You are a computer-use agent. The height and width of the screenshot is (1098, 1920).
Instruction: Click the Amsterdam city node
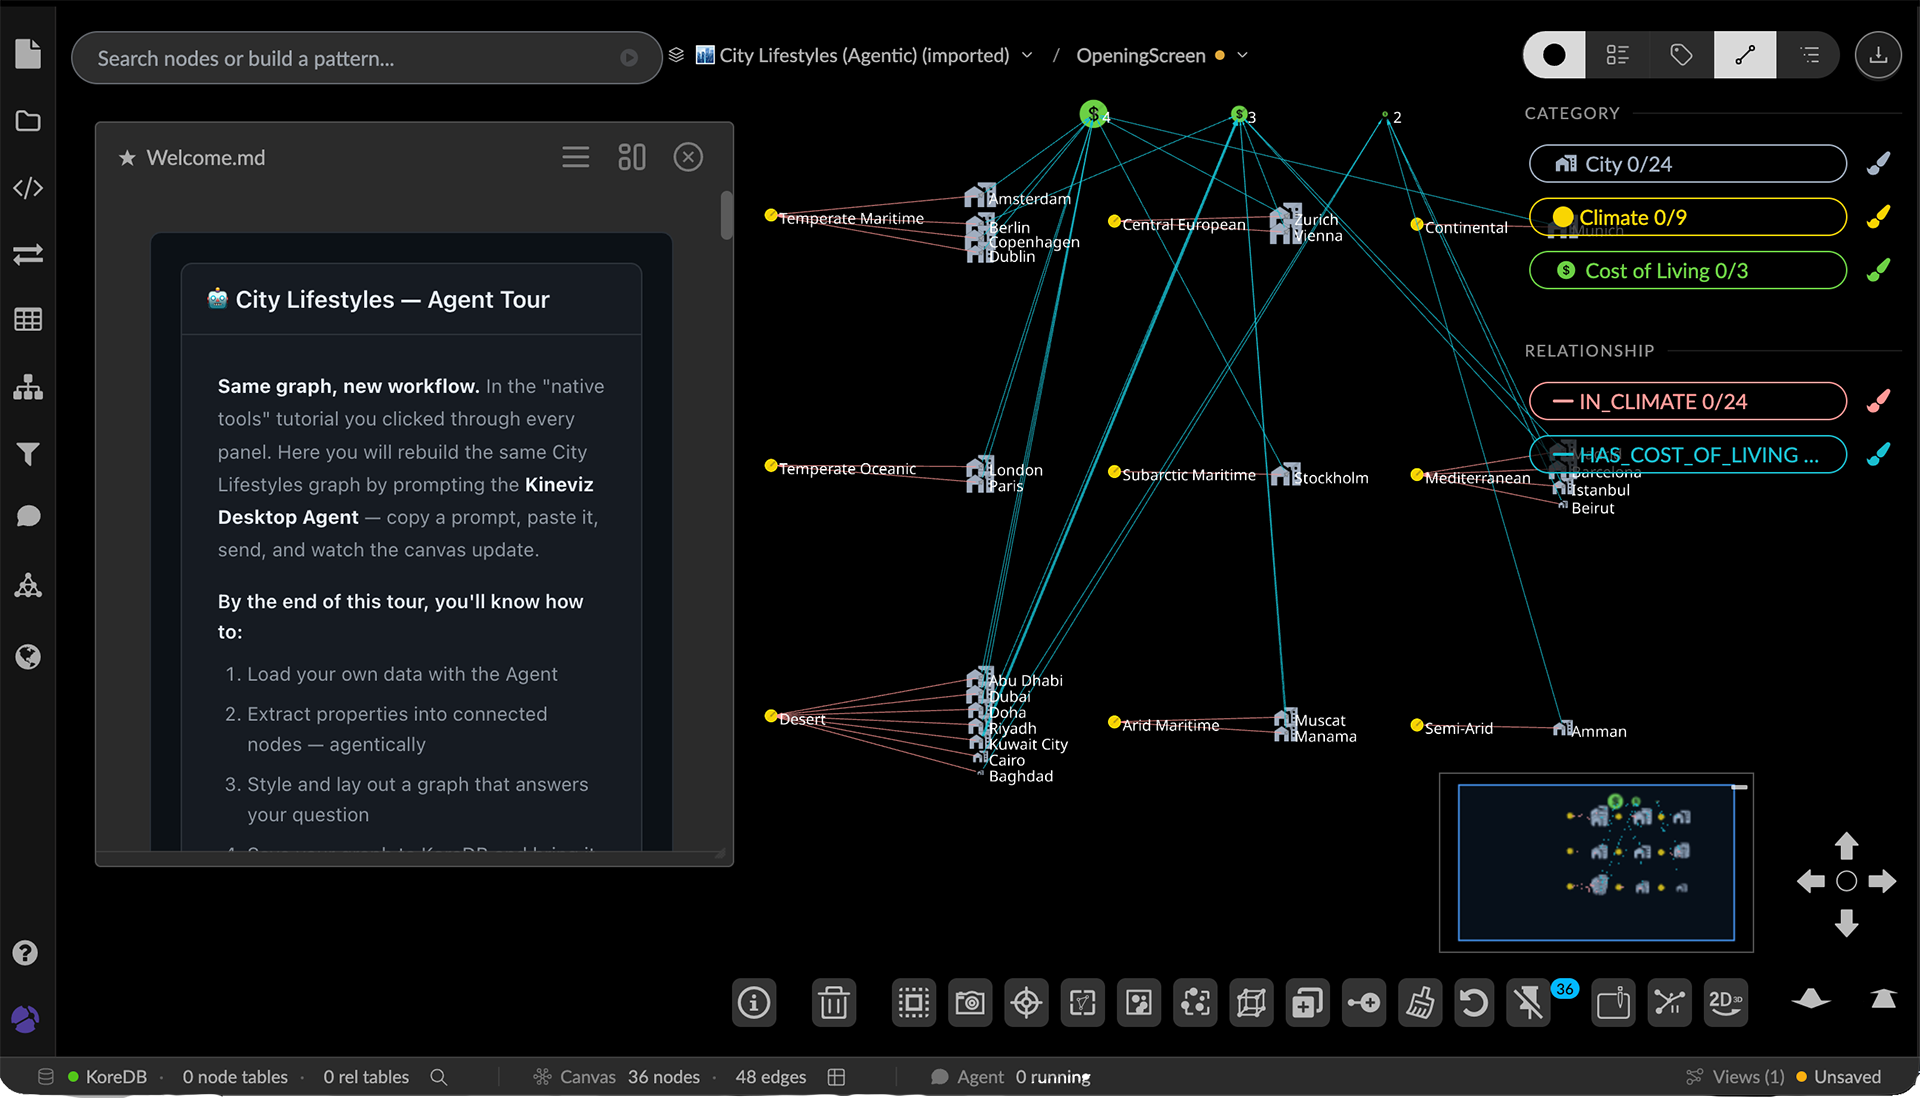[979, 195]
